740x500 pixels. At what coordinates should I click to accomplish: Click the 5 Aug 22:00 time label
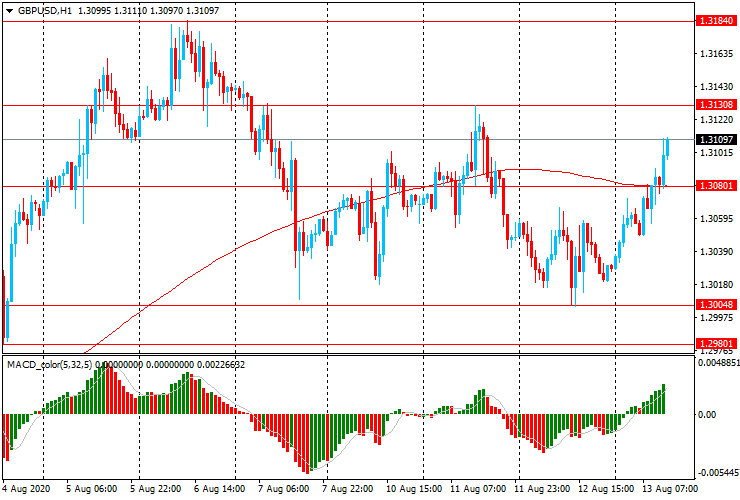tap(155, 488)
